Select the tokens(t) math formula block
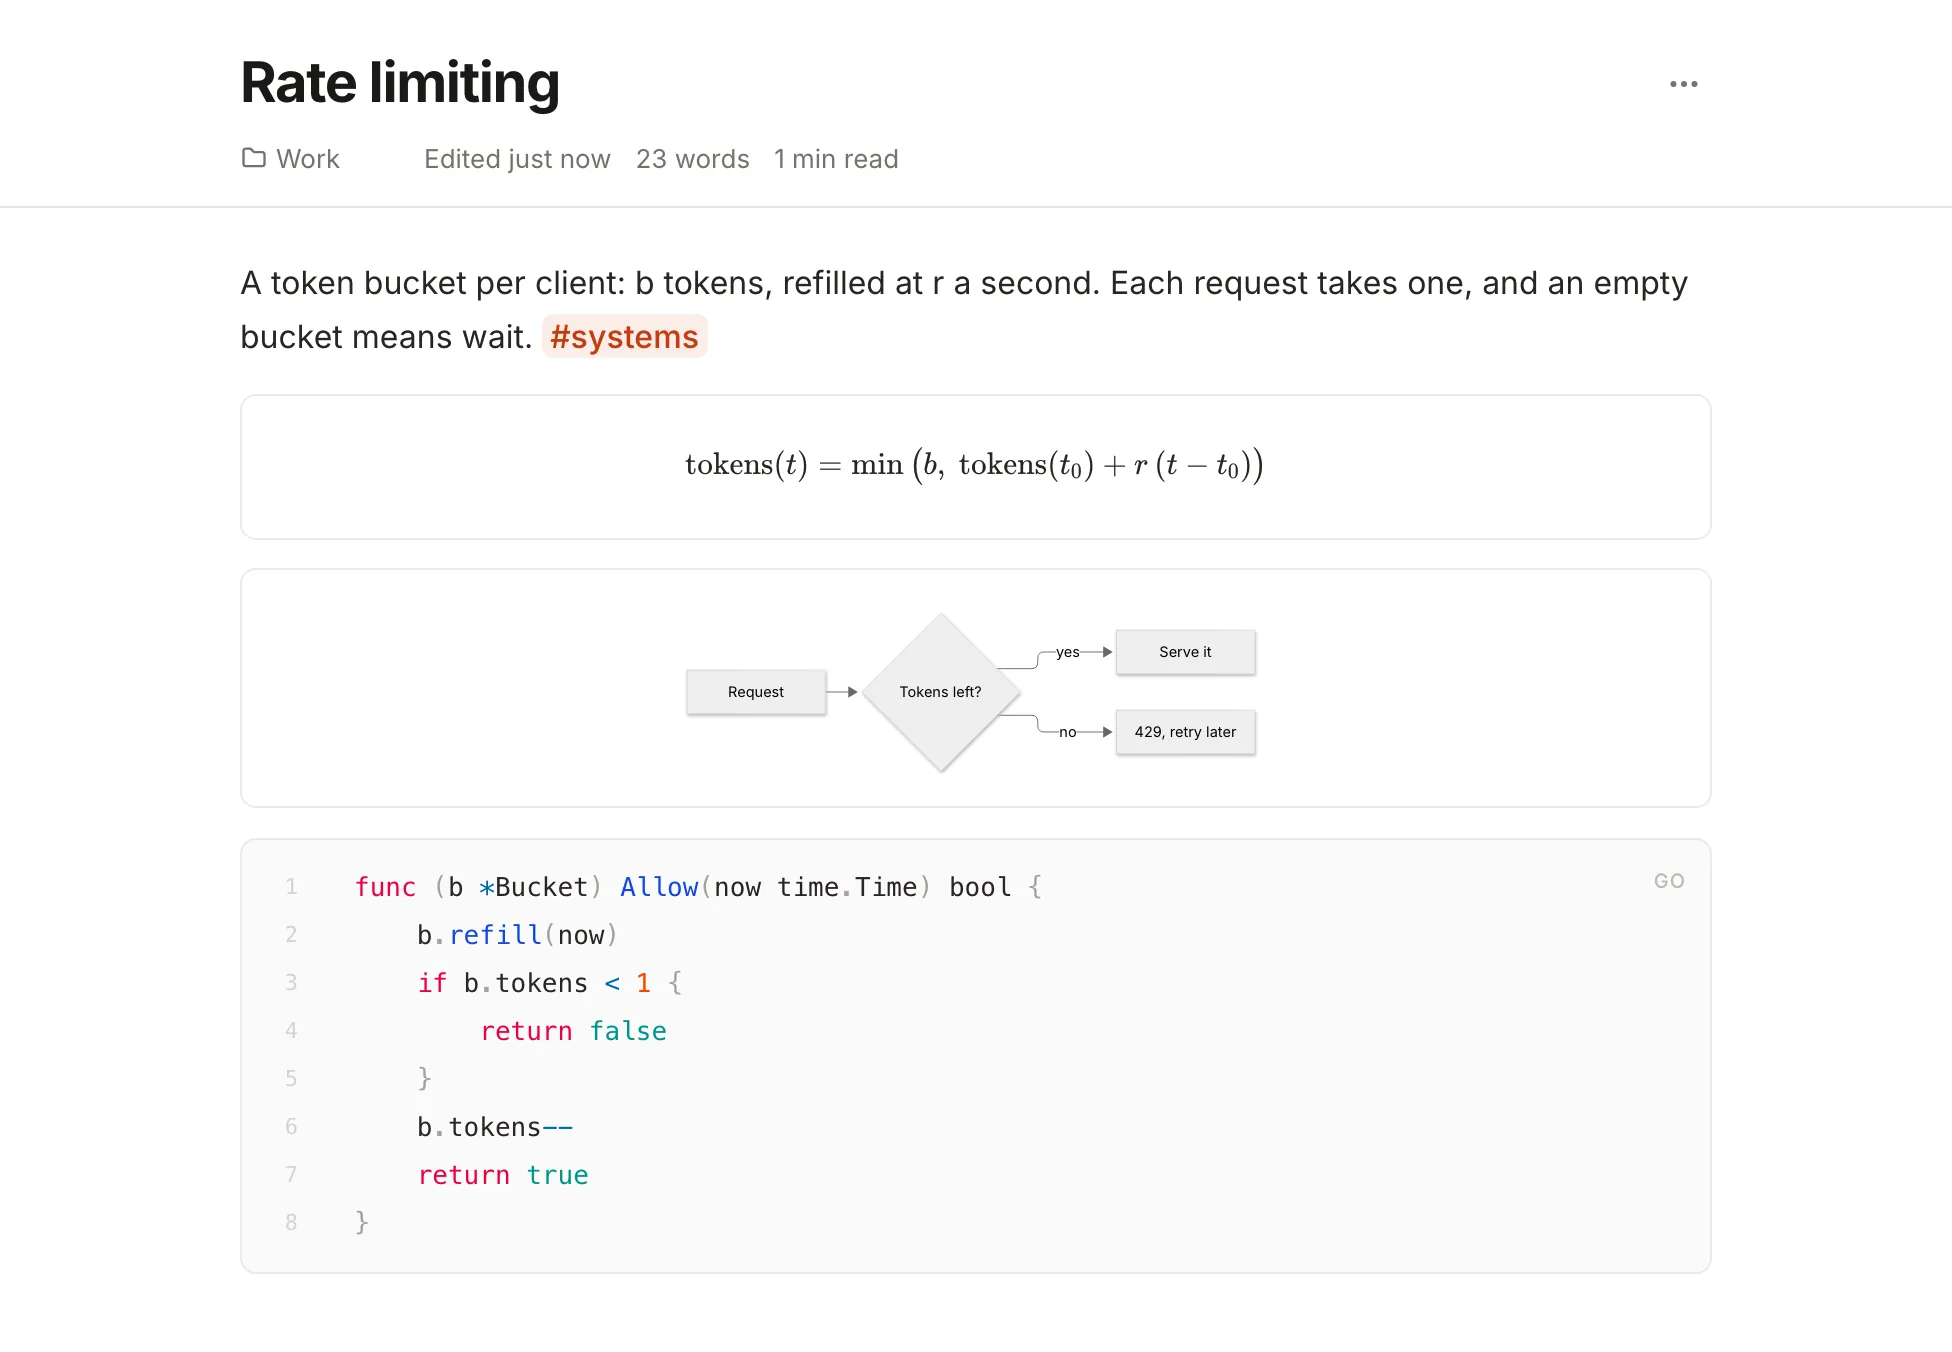 click(975, 466)
